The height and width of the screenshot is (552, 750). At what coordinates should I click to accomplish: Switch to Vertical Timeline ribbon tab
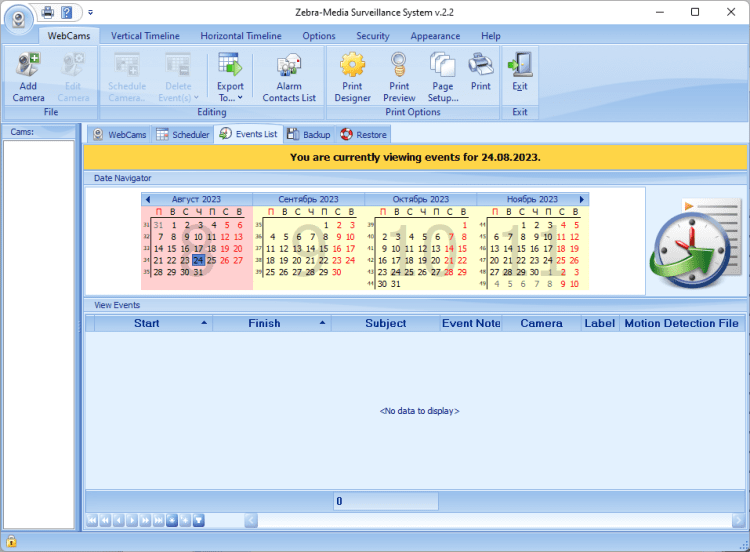pos(145,36)
